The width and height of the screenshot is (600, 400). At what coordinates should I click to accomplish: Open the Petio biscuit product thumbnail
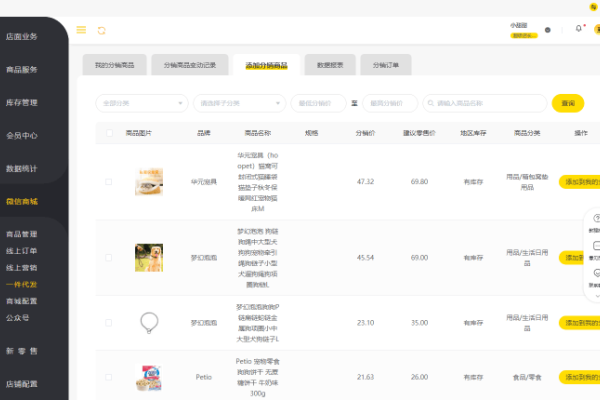coord(149,377)
